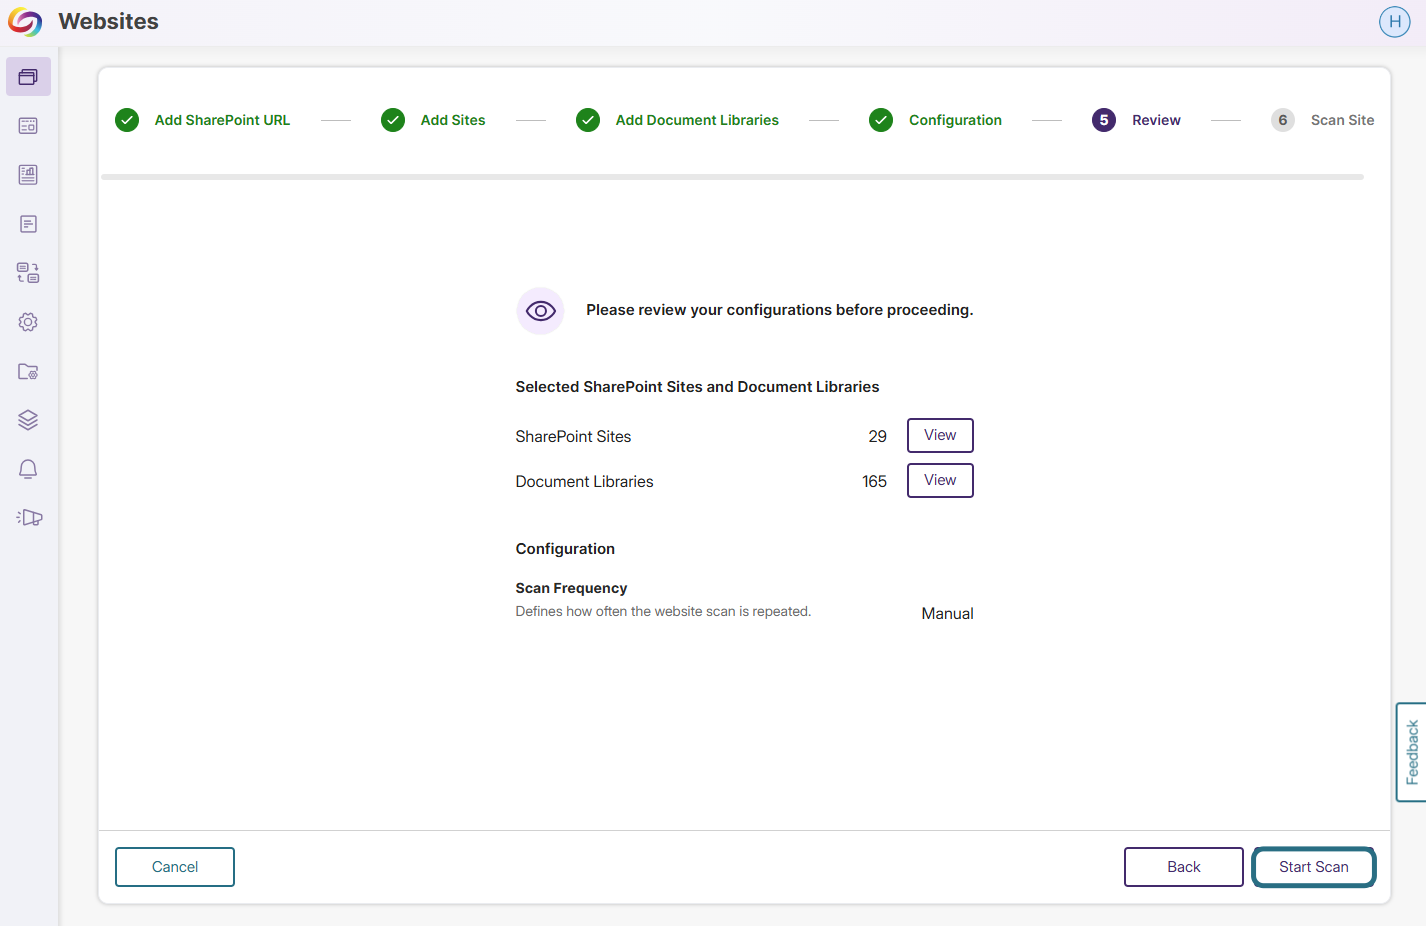Screen dimensions: 1426x926
Task: Open the dashboard panel icon in sidebar
Action: pyautogui.click(x=28, y=126)
